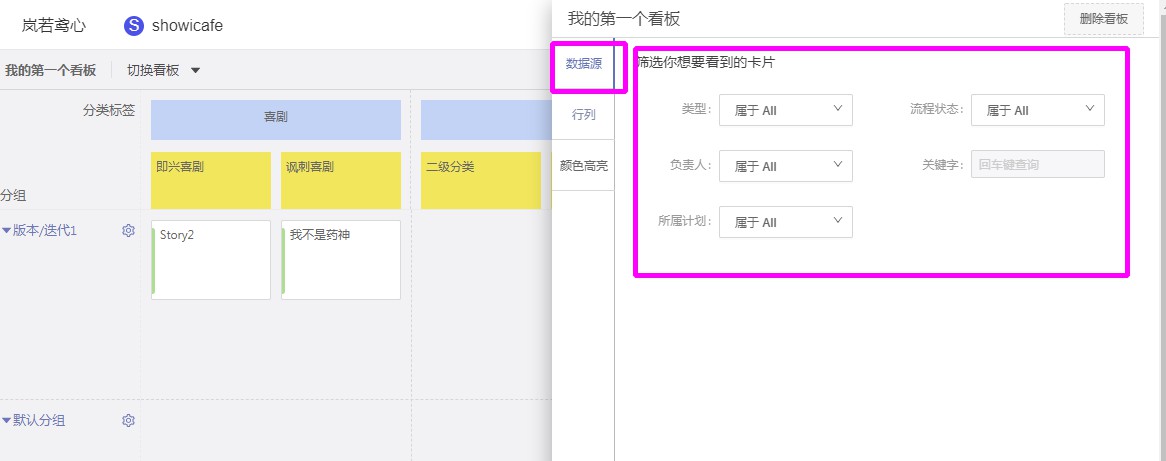Open settings gear for 版本/迭代1 group
1166x461 pixels.
[x=128, y=230]
